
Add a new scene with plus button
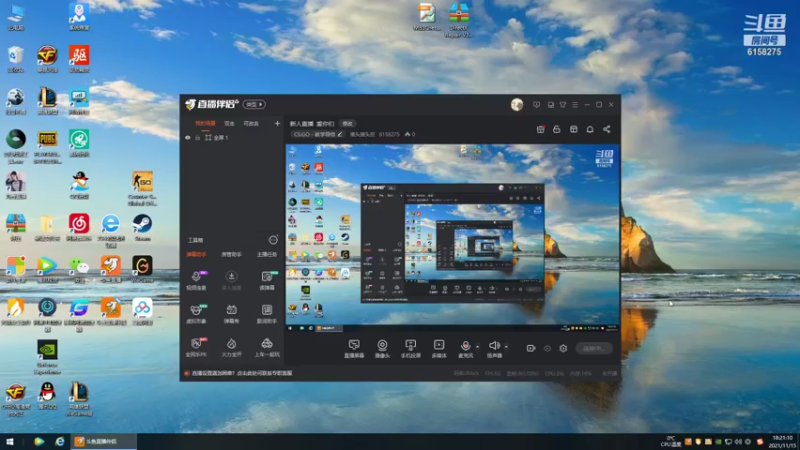(277, 123)
